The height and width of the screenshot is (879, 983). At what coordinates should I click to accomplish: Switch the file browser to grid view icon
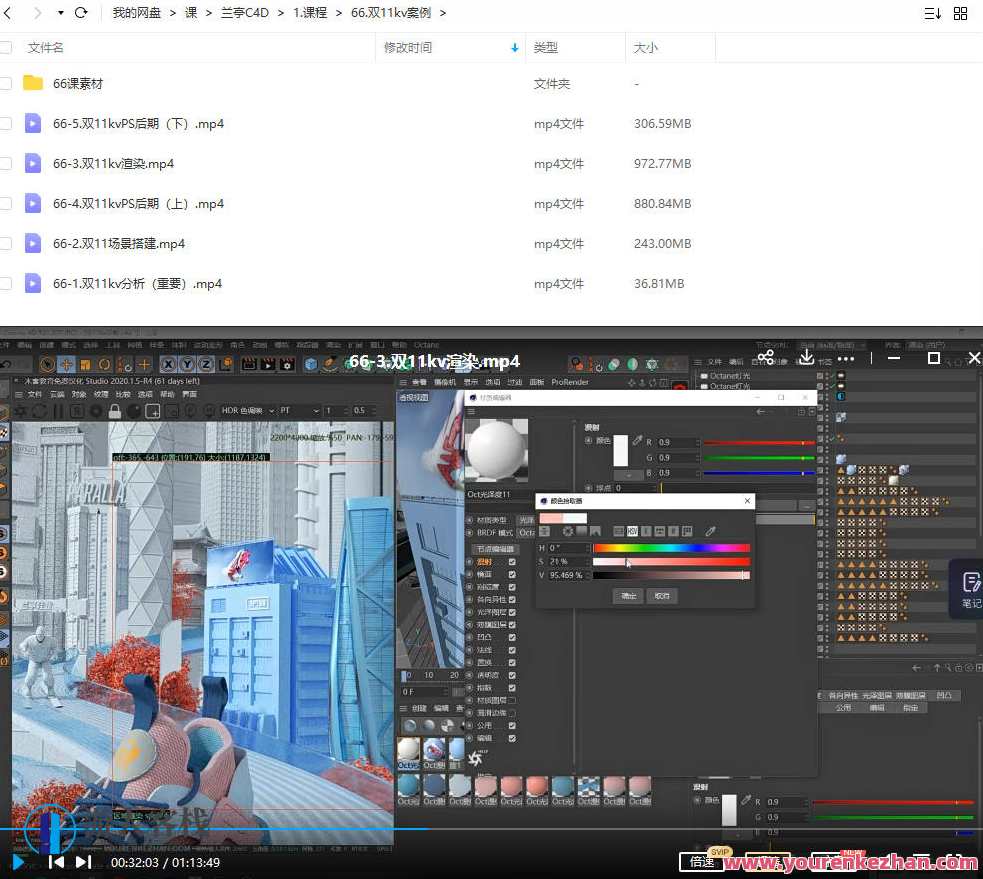[x=960, y=13]
